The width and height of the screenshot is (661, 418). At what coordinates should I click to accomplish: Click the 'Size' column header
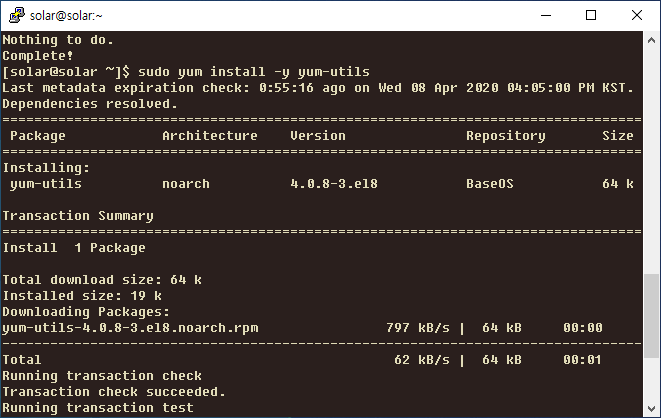(618, 136)
